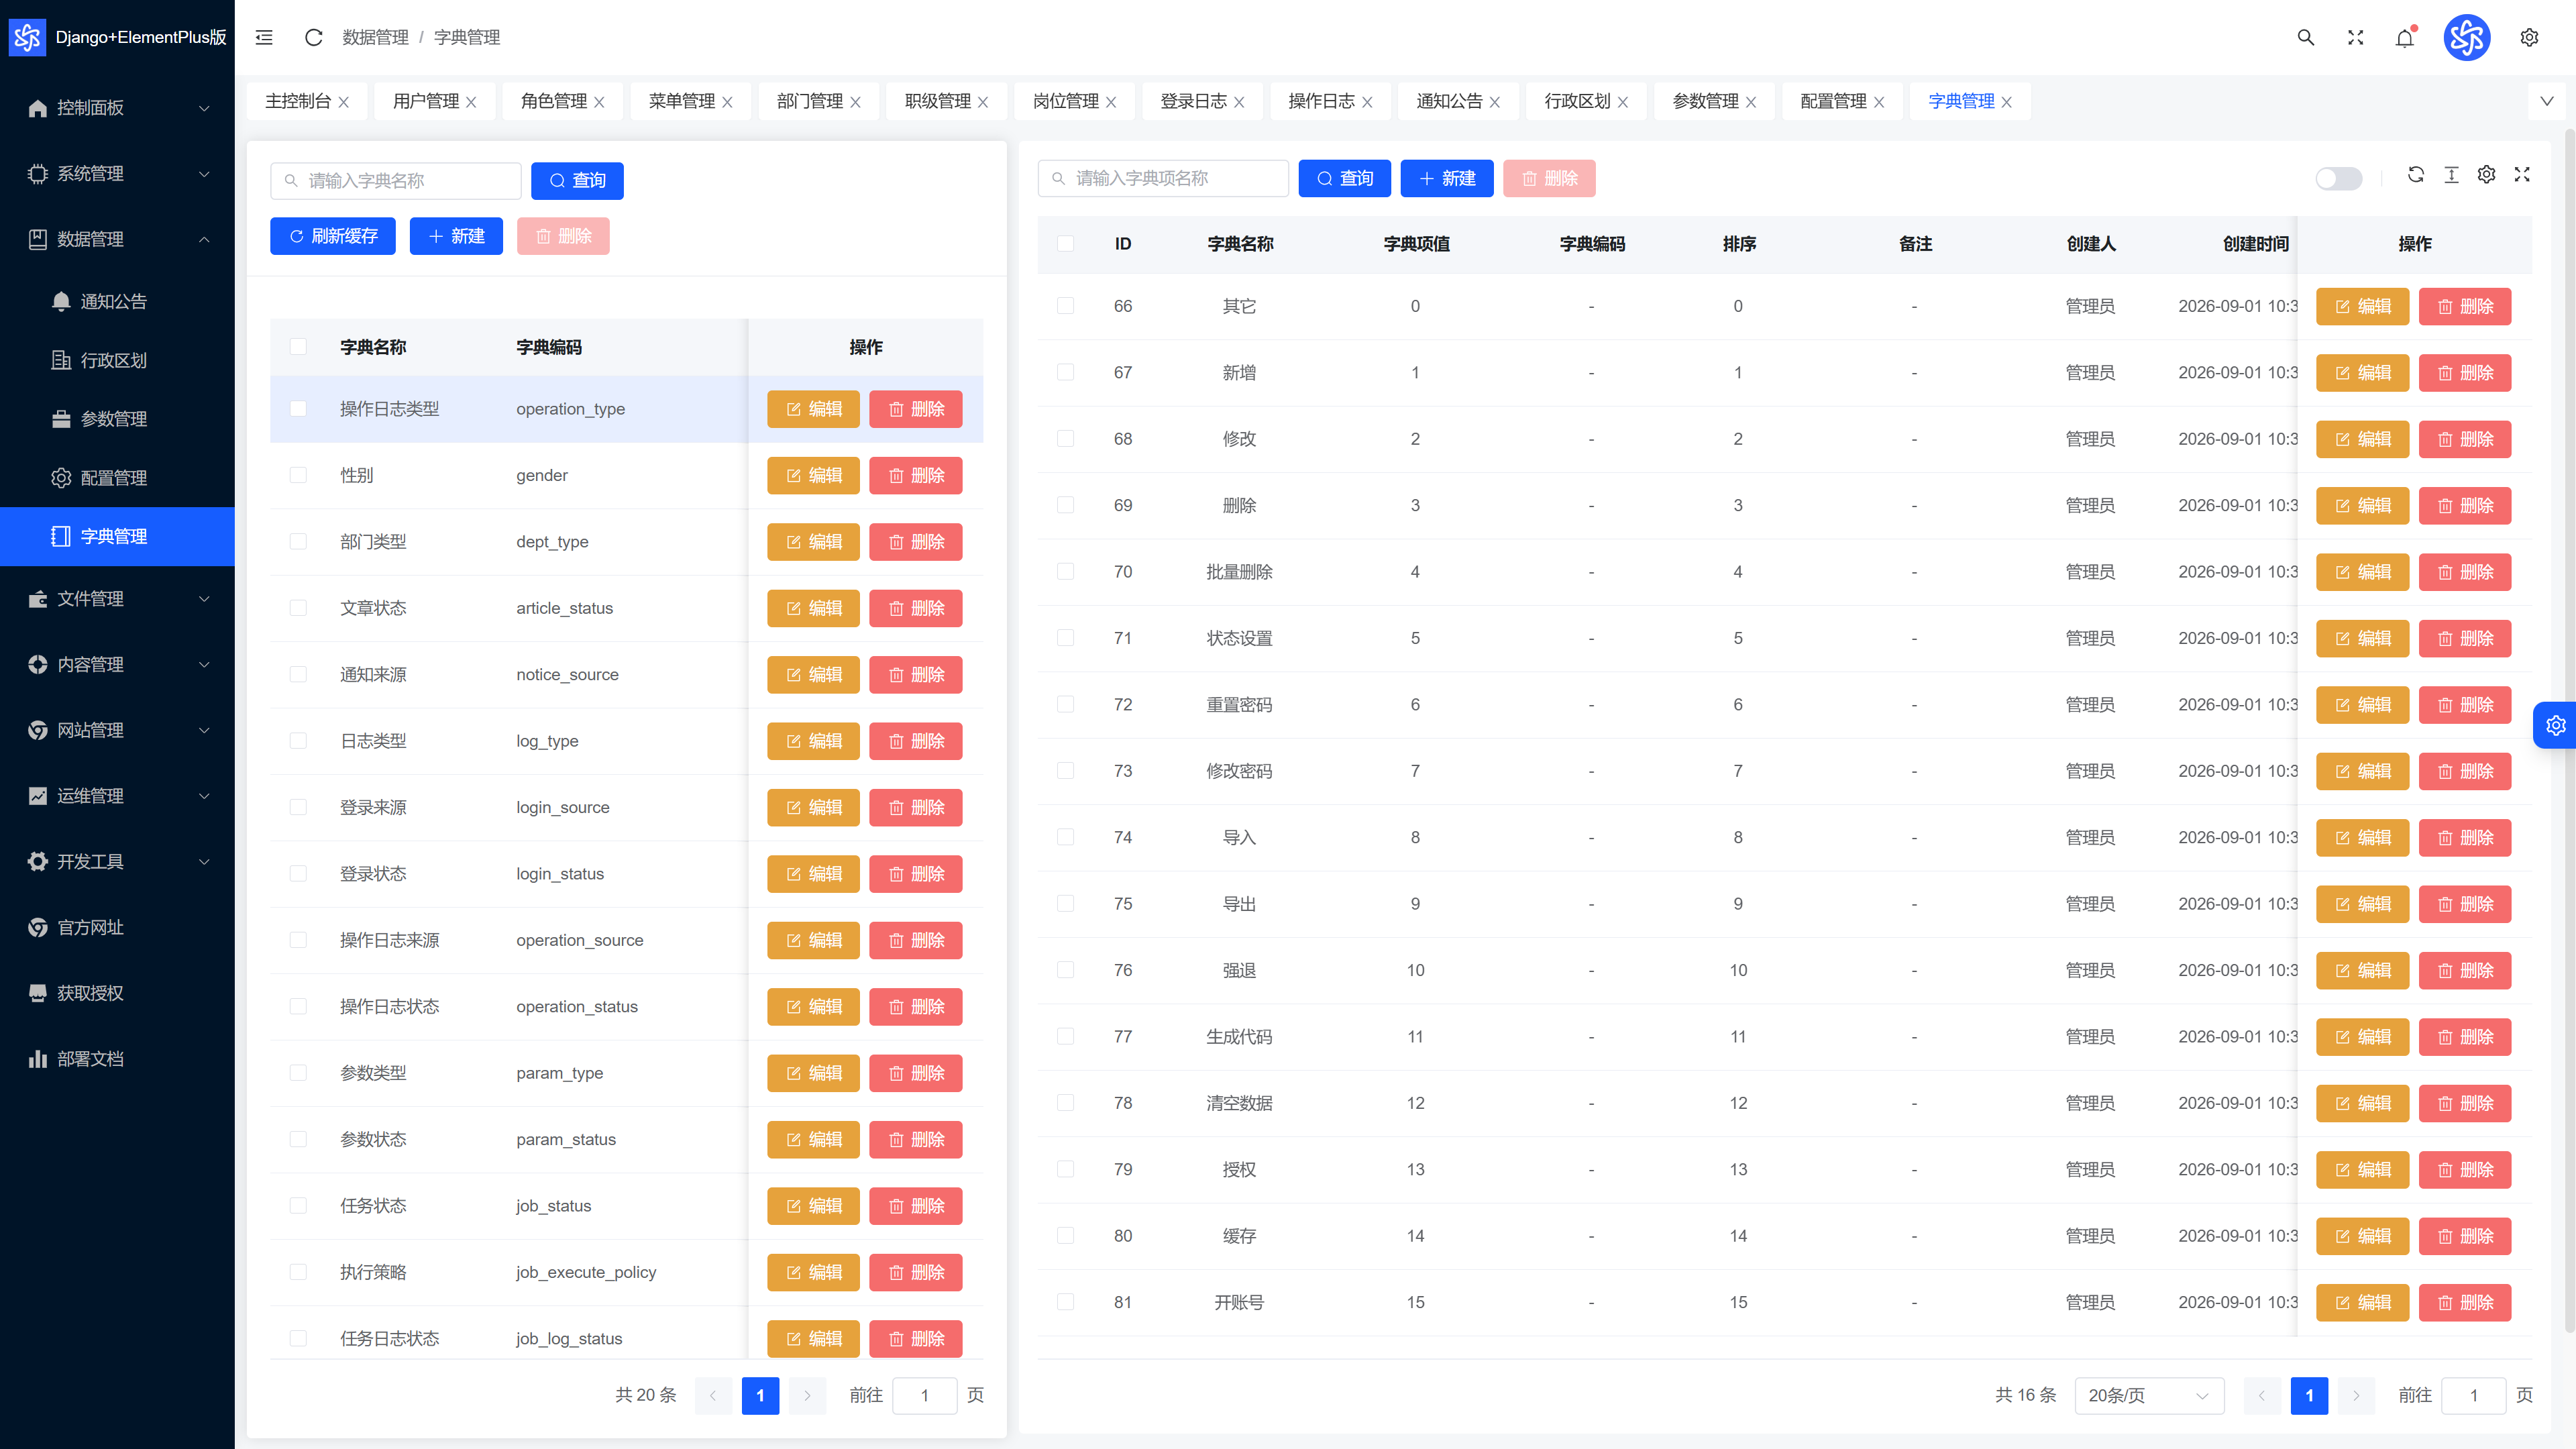Open the tabs overflow dropdown arrow
This screenshot has height=1449, width=2576.
tap(2547, 101)
